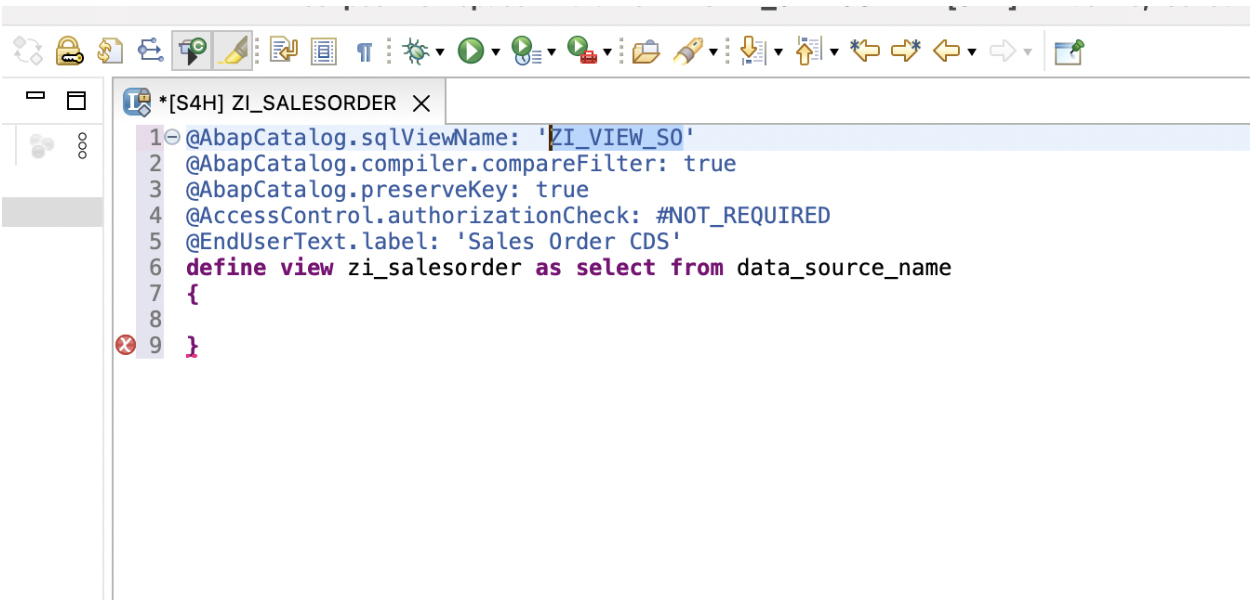Click 'zi_salesorder' view name on line 6

point(434,267)
